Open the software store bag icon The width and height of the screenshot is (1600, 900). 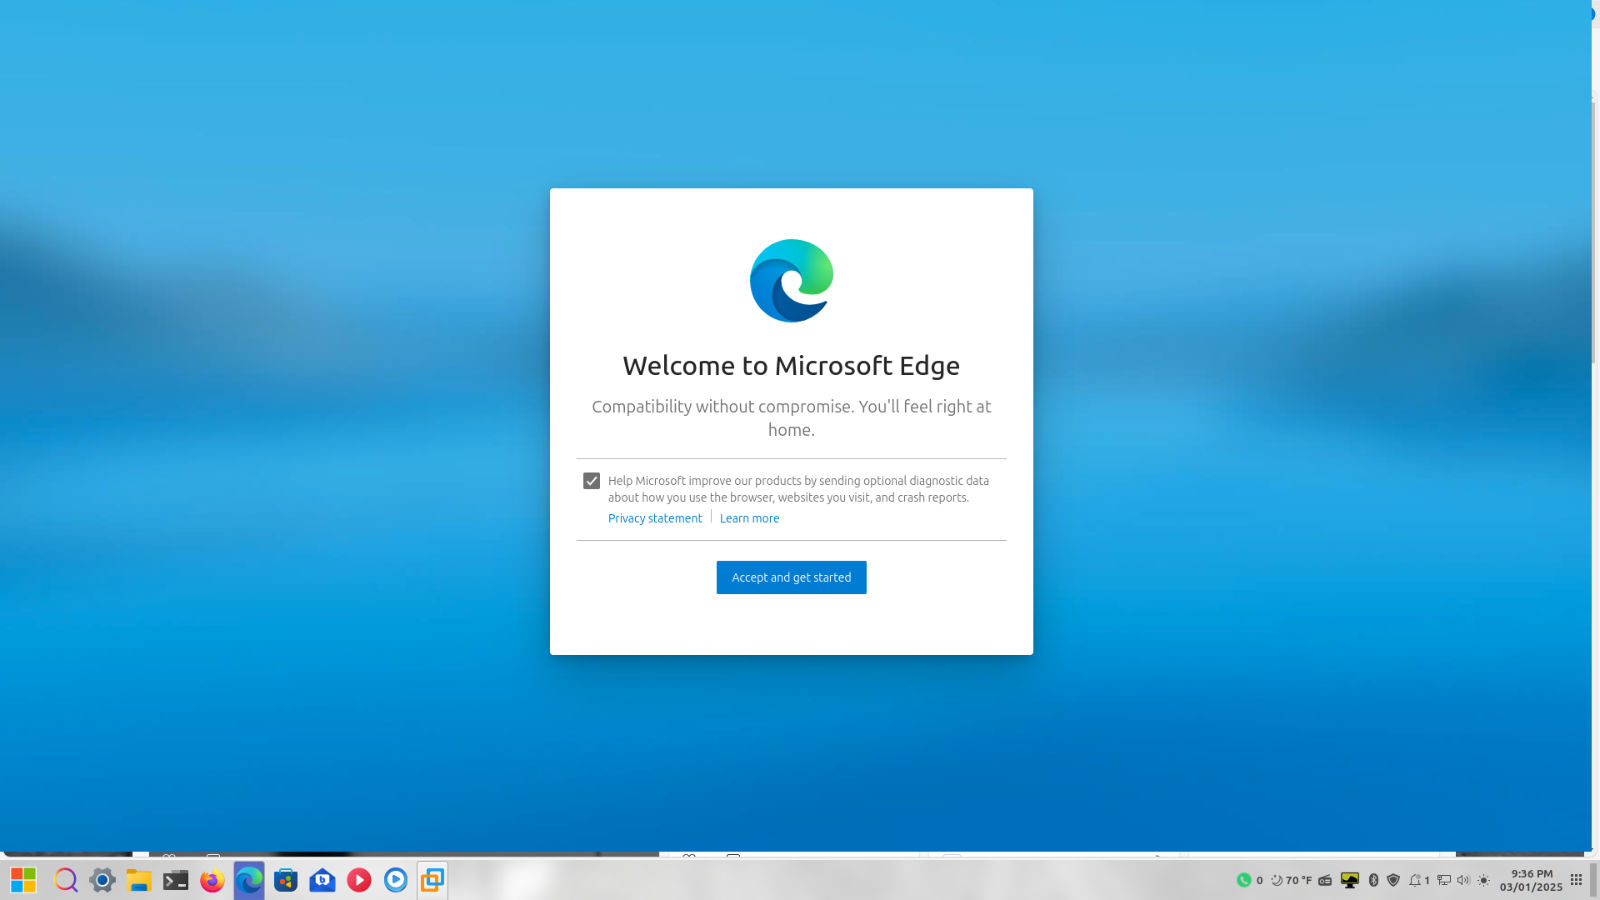coord(286,880)
